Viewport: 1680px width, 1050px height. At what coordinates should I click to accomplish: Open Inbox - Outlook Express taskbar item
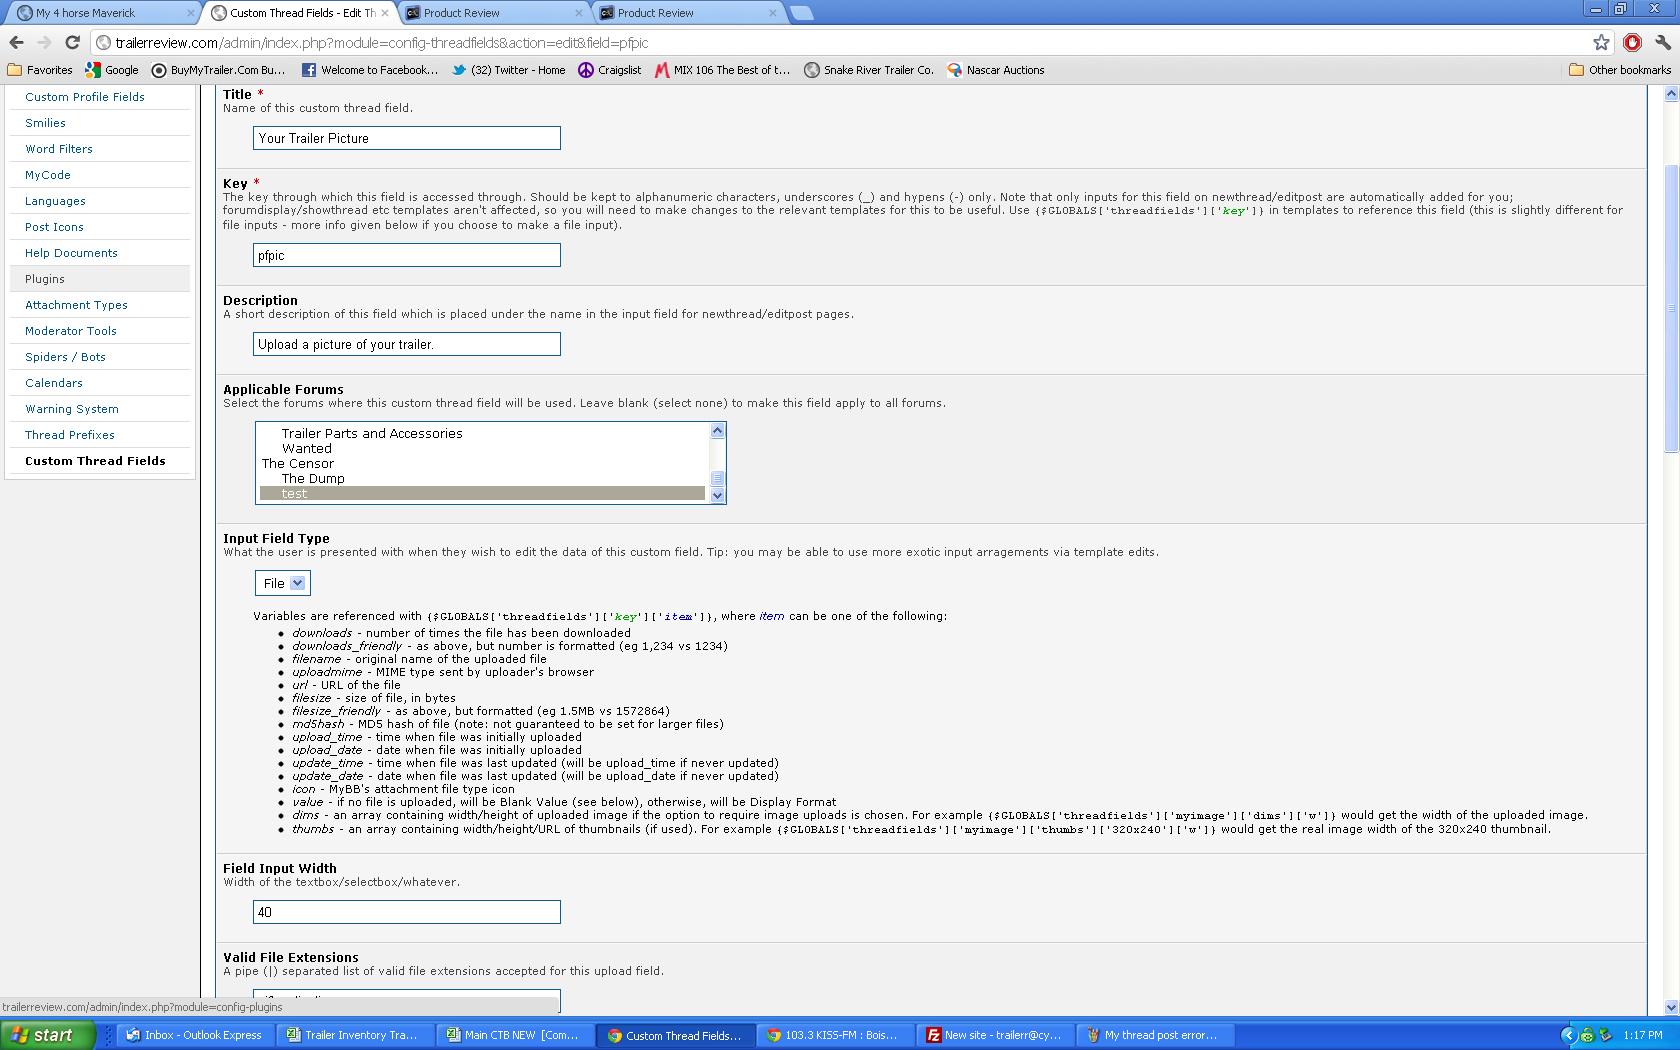tap(194, 1035)
